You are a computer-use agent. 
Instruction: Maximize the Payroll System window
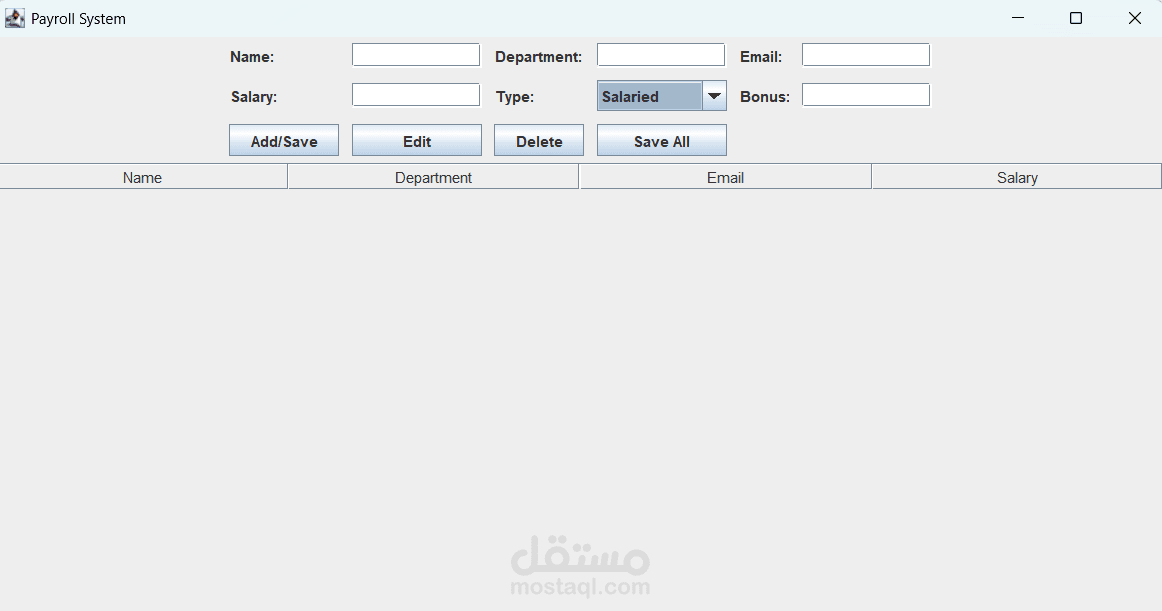(1076, 18)
